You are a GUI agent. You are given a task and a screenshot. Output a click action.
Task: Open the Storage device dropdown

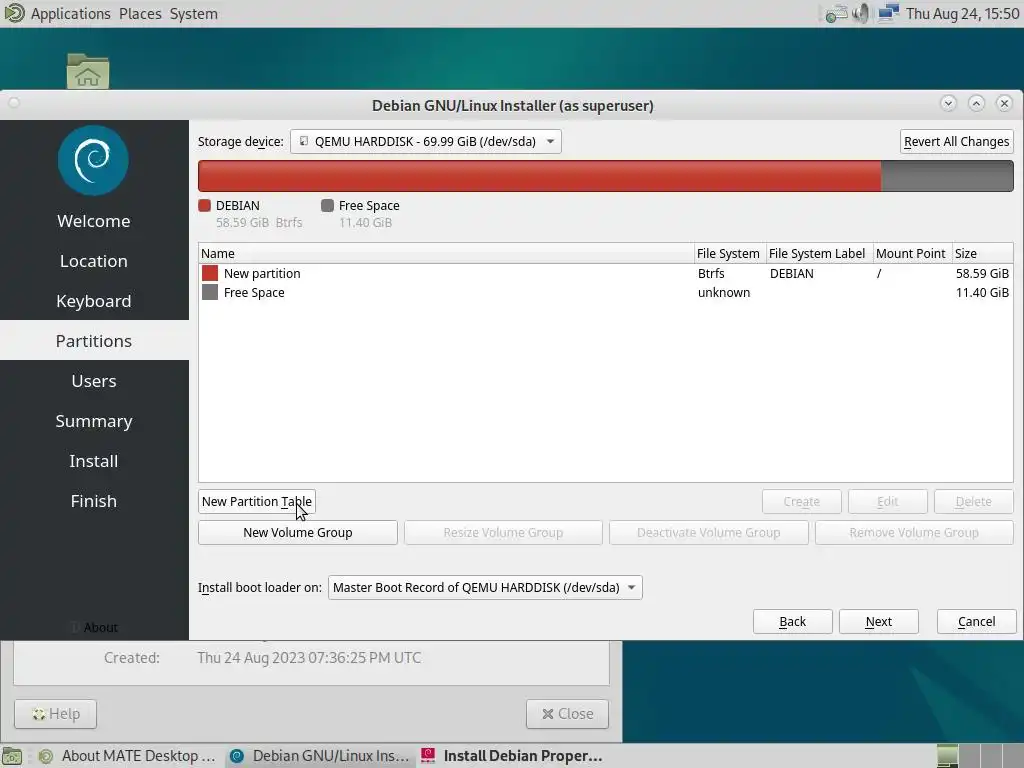[426, 141]
